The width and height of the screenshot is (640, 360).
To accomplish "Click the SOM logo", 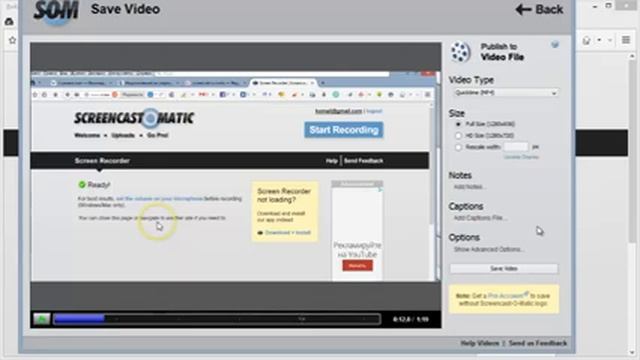I will [x=56, y=11].
